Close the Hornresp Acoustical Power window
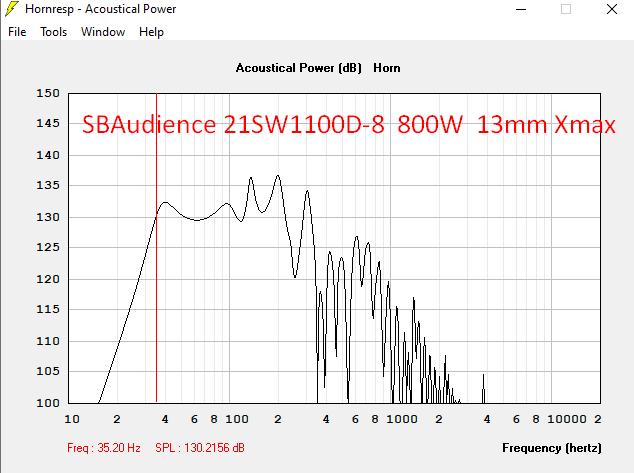Image resolution: width=634 pixels, height=473 pixels. (x=612, y=9)
